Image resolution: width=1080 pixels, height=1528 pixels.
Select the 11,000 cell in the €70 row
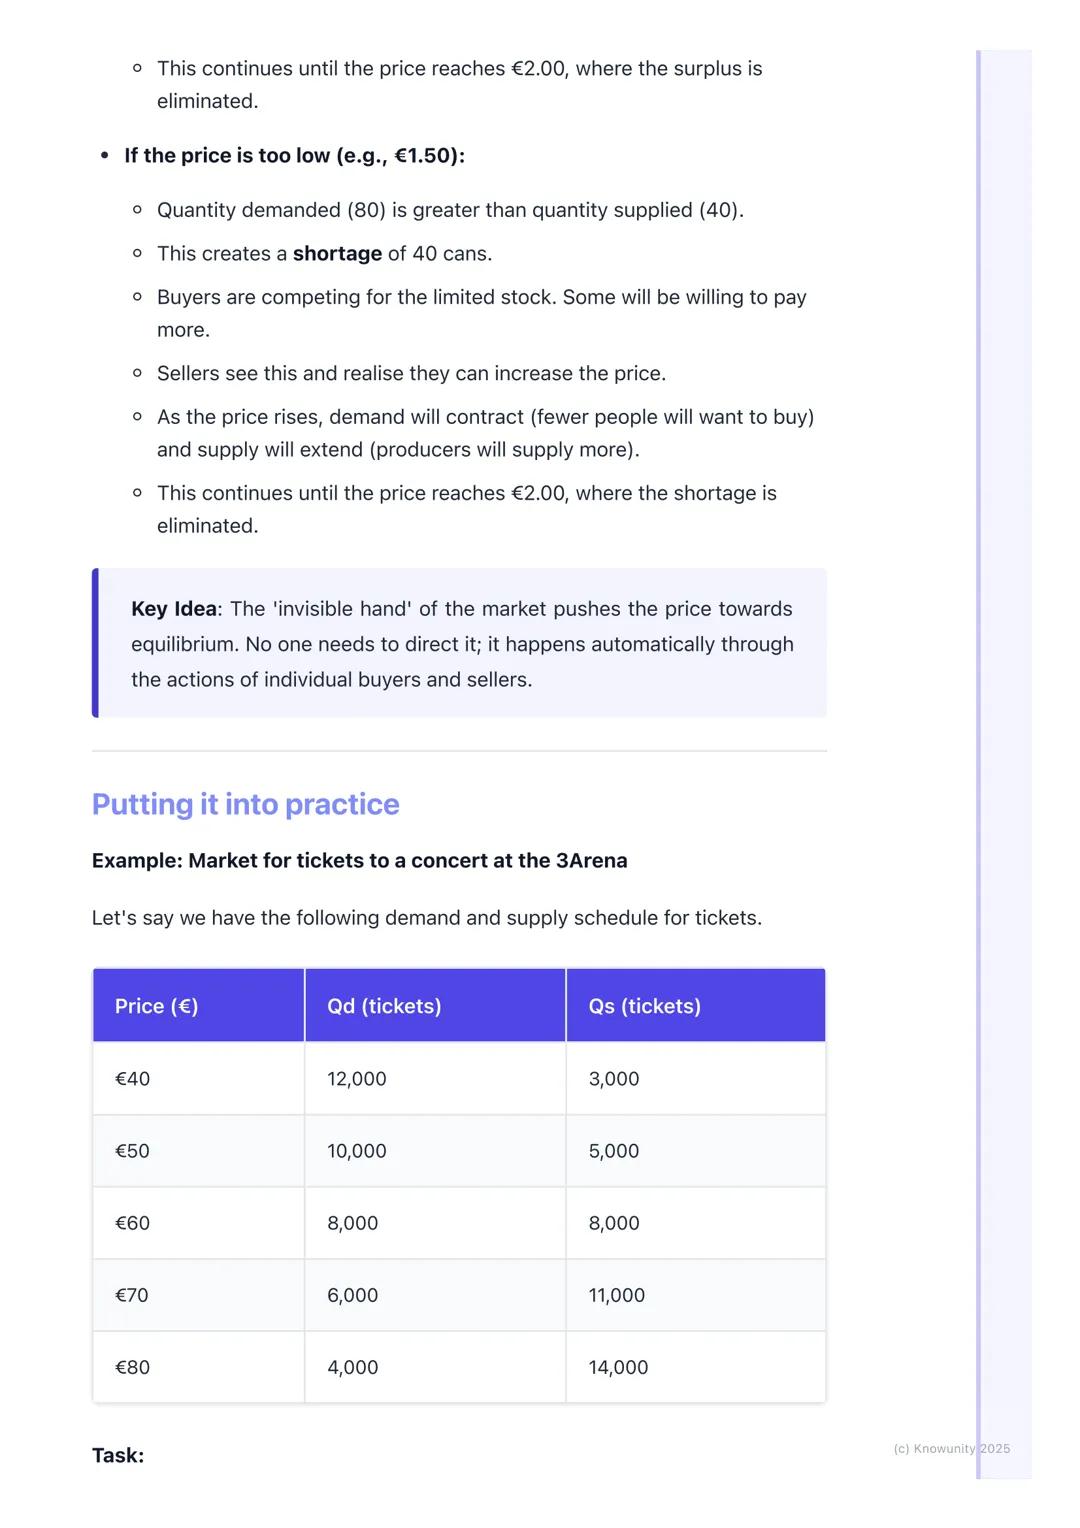(616, 1295)
